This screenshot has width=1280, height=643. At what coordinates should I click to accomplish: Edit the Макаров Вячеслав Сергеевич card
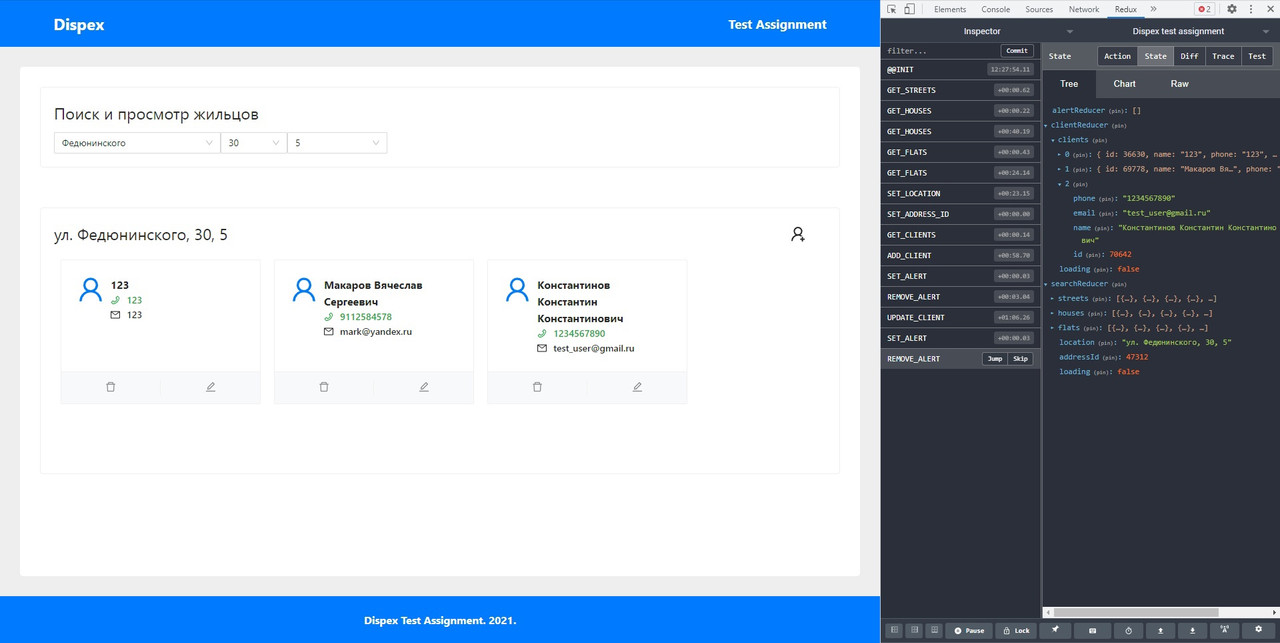[x=424, y=387]
